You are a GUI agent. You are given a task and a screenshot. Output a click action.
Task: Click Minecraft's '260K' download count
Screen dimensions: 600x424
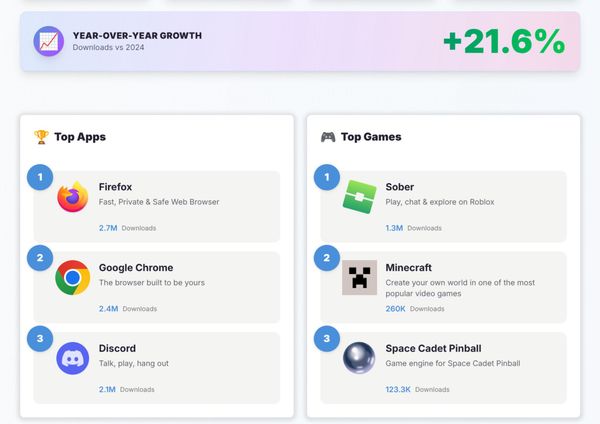point(395,308)
